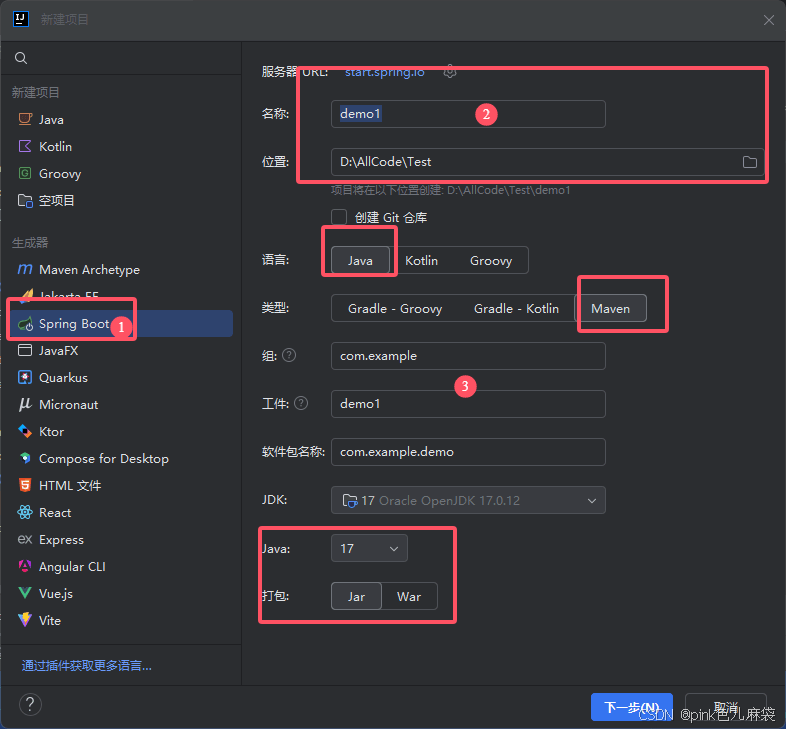Click the 软件包名称 field com.example.demo

[x=468, y=452]
